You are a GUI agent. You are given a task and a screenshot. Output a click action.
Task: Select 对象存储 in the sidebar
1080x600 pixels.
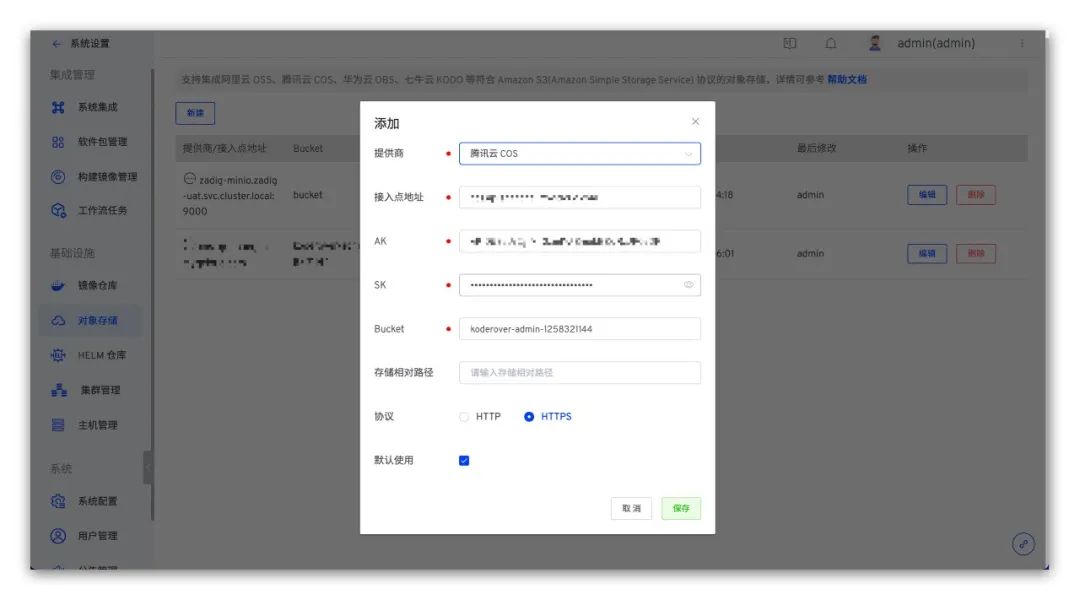97,321
